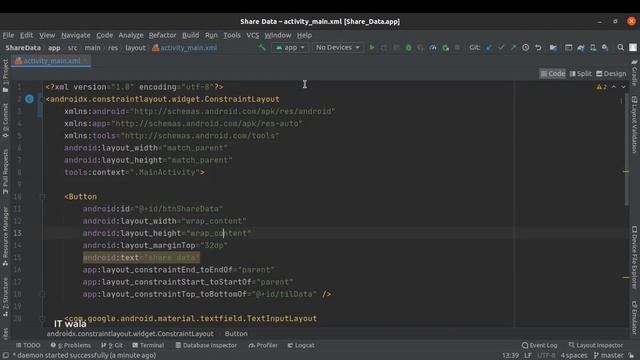Open the SDK Manager icon
The height and width of the screenshot is (360, 640).
(605, 48)
